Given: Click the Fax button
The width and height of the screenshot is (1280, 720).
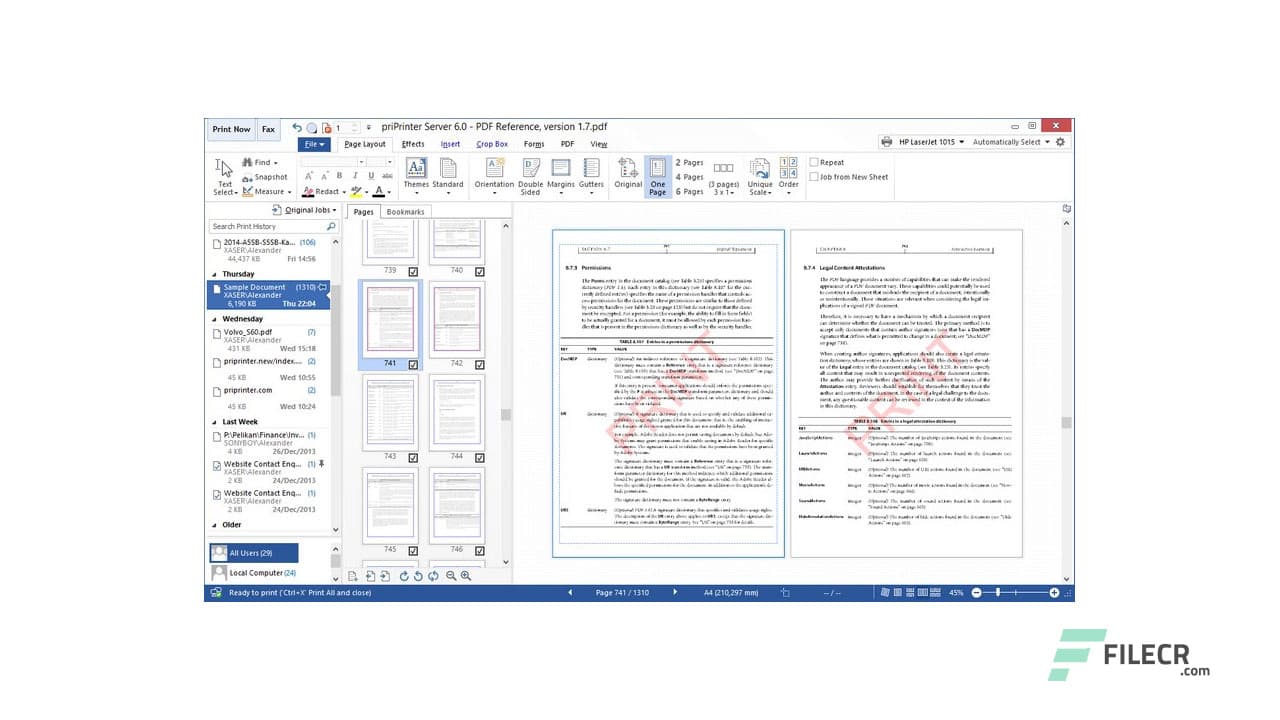Looking at the screenshot, I should click(x=268, y=128).
